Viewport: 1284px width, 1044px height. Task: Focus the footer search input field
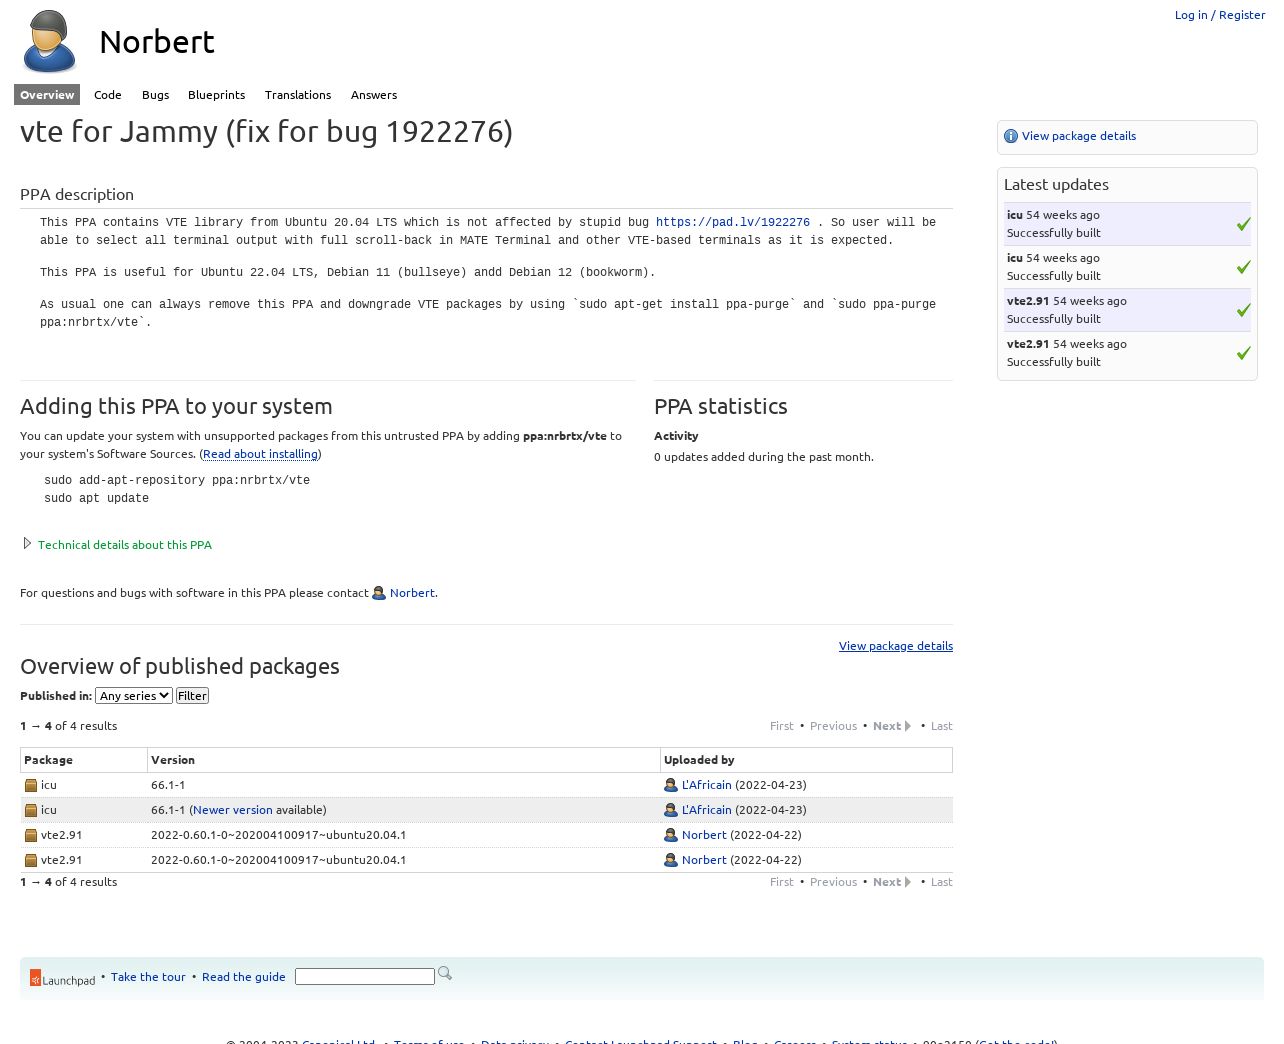coord(365,977)
